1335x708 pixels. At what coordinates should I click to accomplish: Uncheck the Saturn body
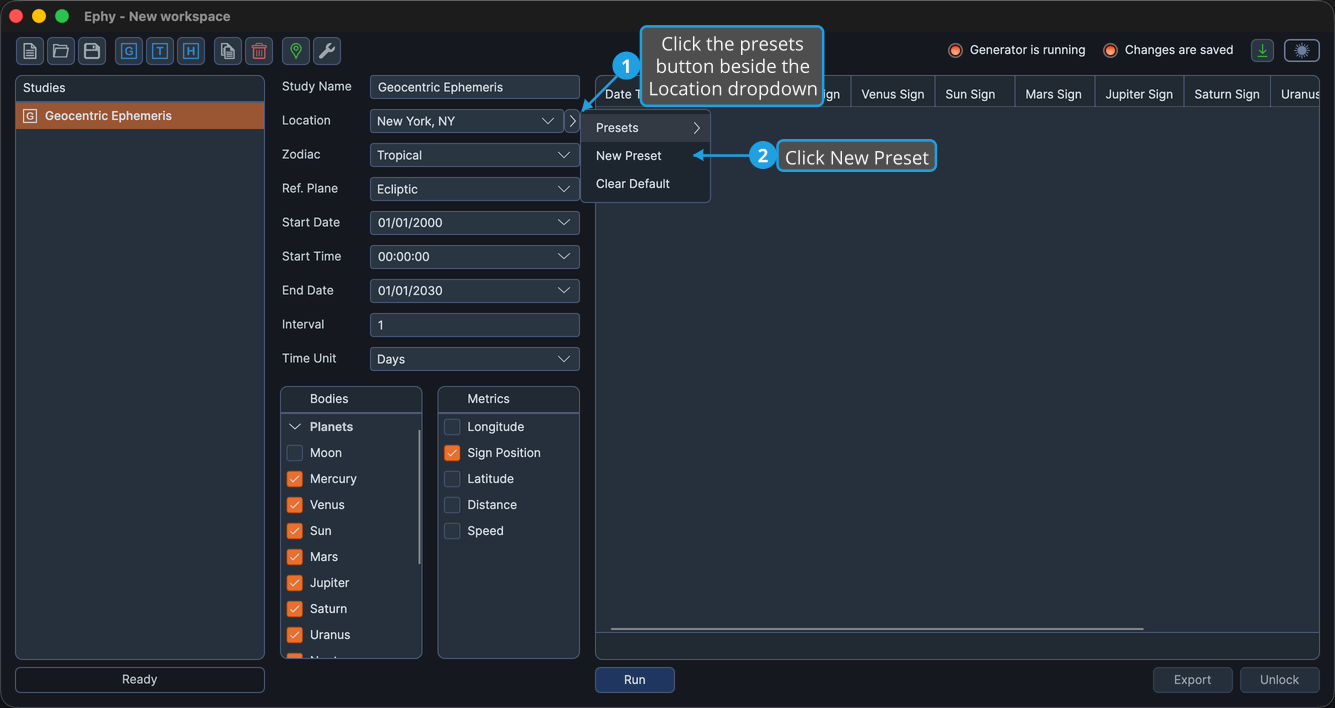[x=295, y=609]
